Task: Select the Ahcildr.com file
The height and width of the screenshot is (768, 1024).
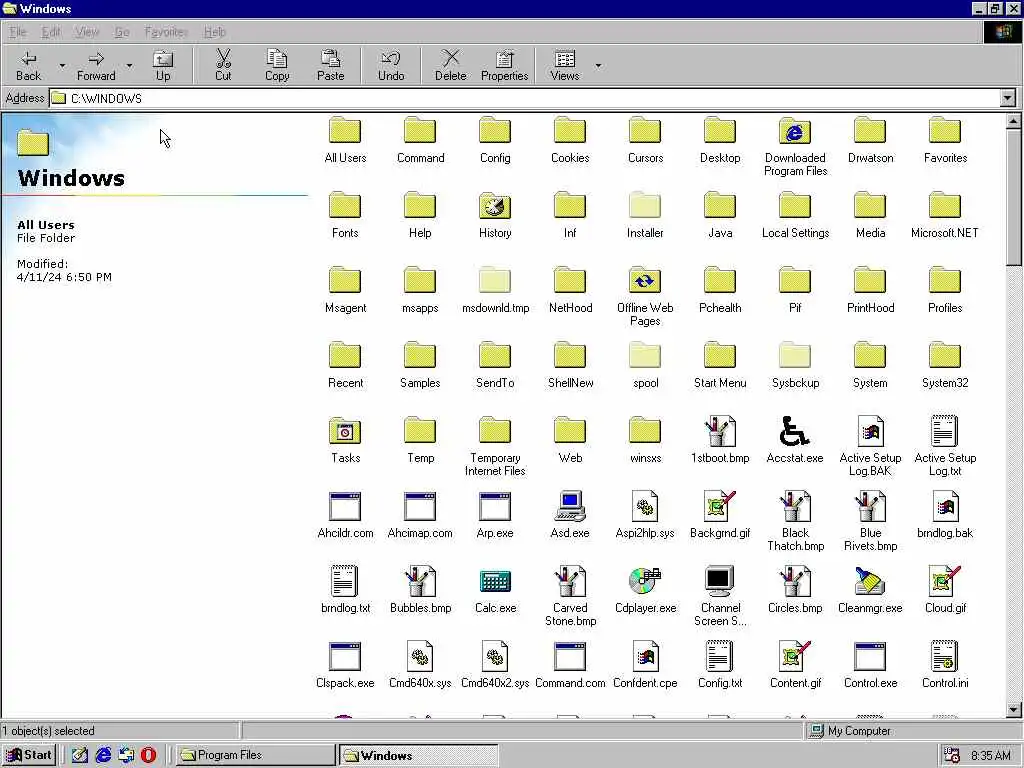Action: tap(345, 515)
